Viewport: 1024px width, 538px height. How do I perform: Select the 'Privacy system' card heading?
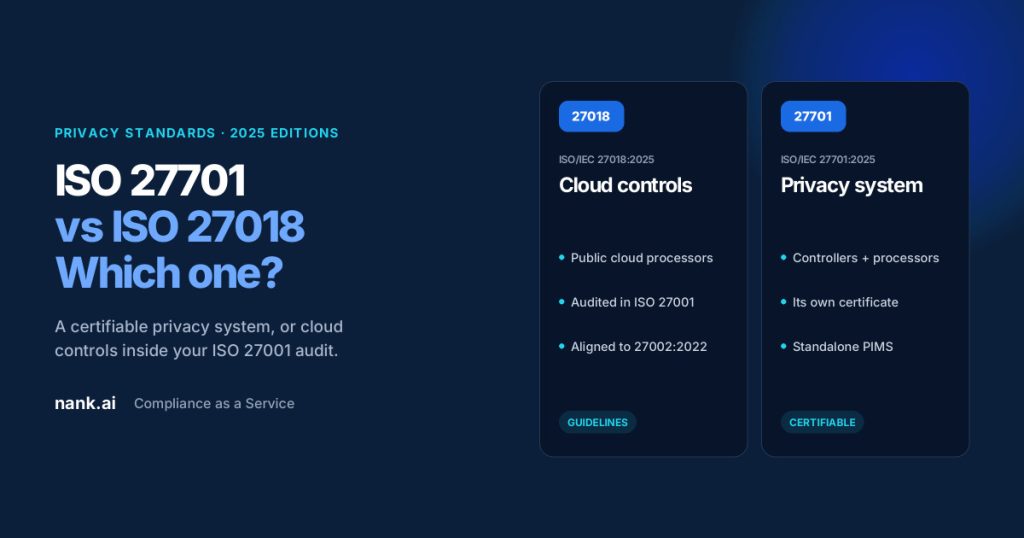pos(852,186)
